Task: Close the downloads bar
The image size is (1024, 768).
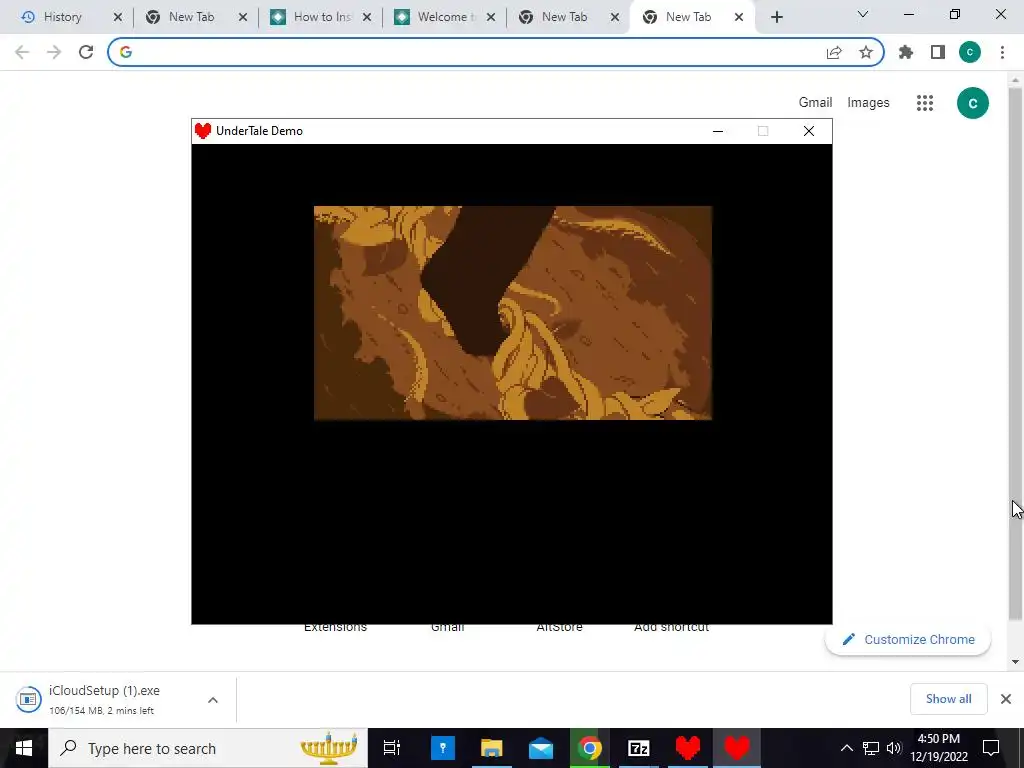Action: tap(1006, 699)
